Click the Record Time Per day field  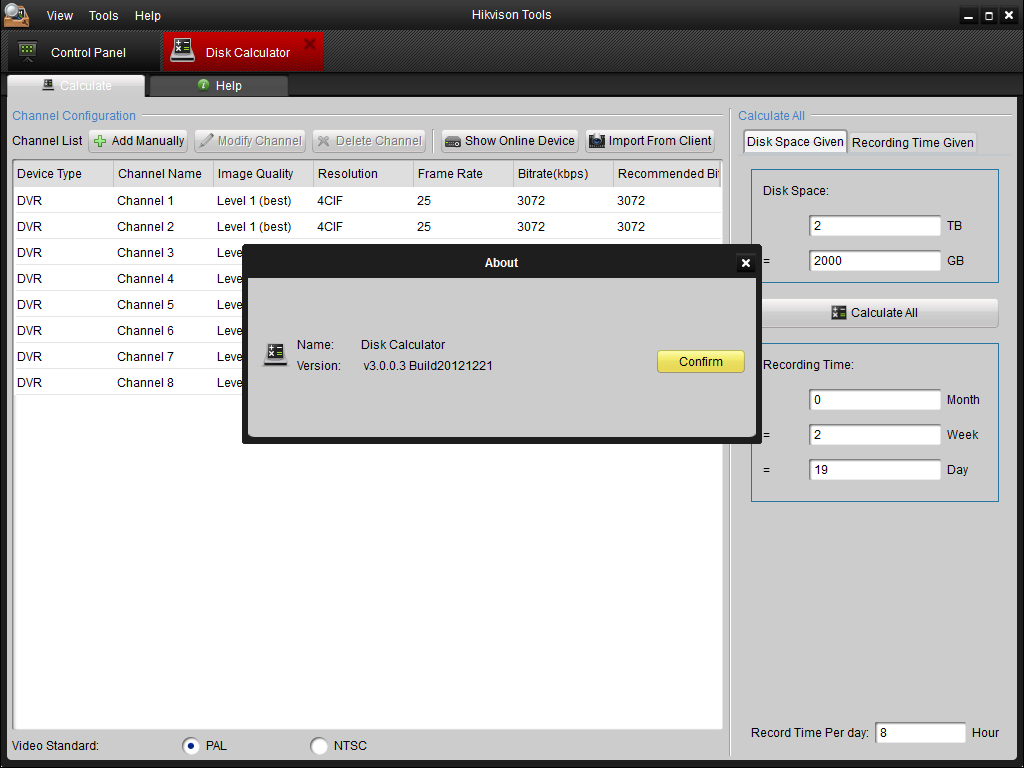(920, 733)
